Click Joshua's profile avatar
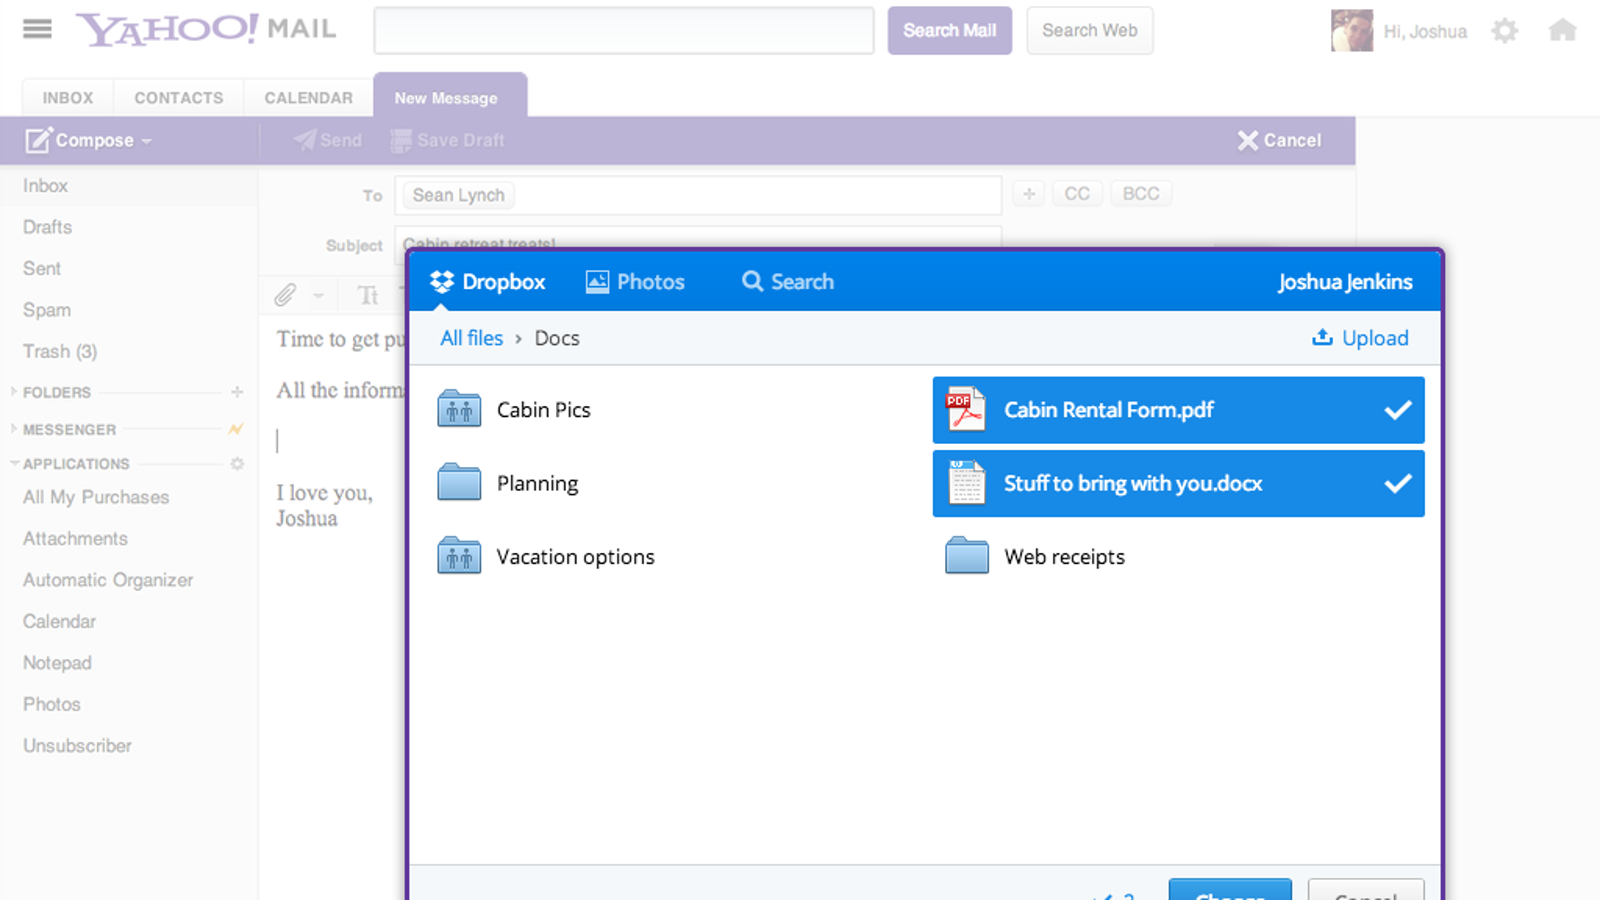The height and width of the screenshot is (900, 1600). pos(1352,31)
